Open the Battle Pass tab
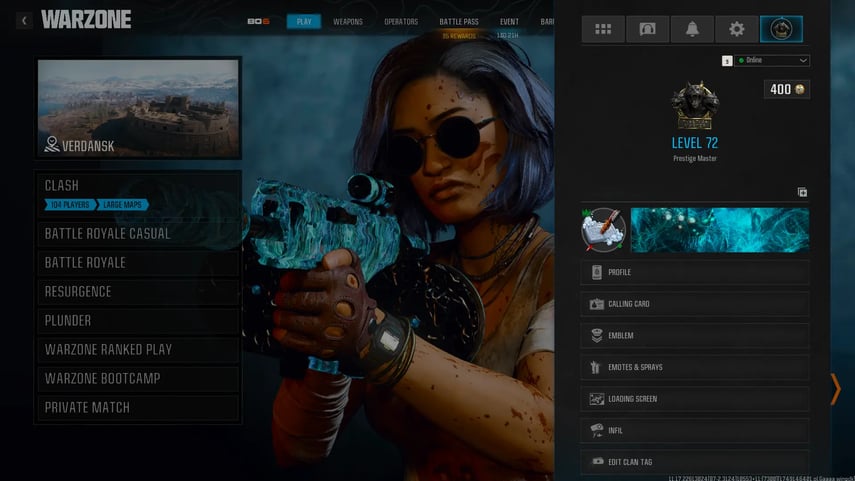The height and width of the screenshot is (481, 855). (x=457, y=21)
